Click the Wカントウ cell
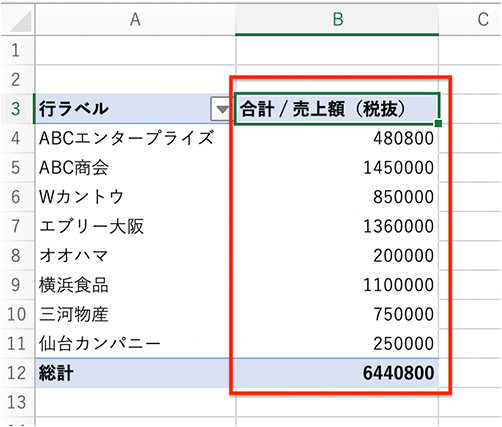This screenshot has width=502, height=427. point(135,197)
